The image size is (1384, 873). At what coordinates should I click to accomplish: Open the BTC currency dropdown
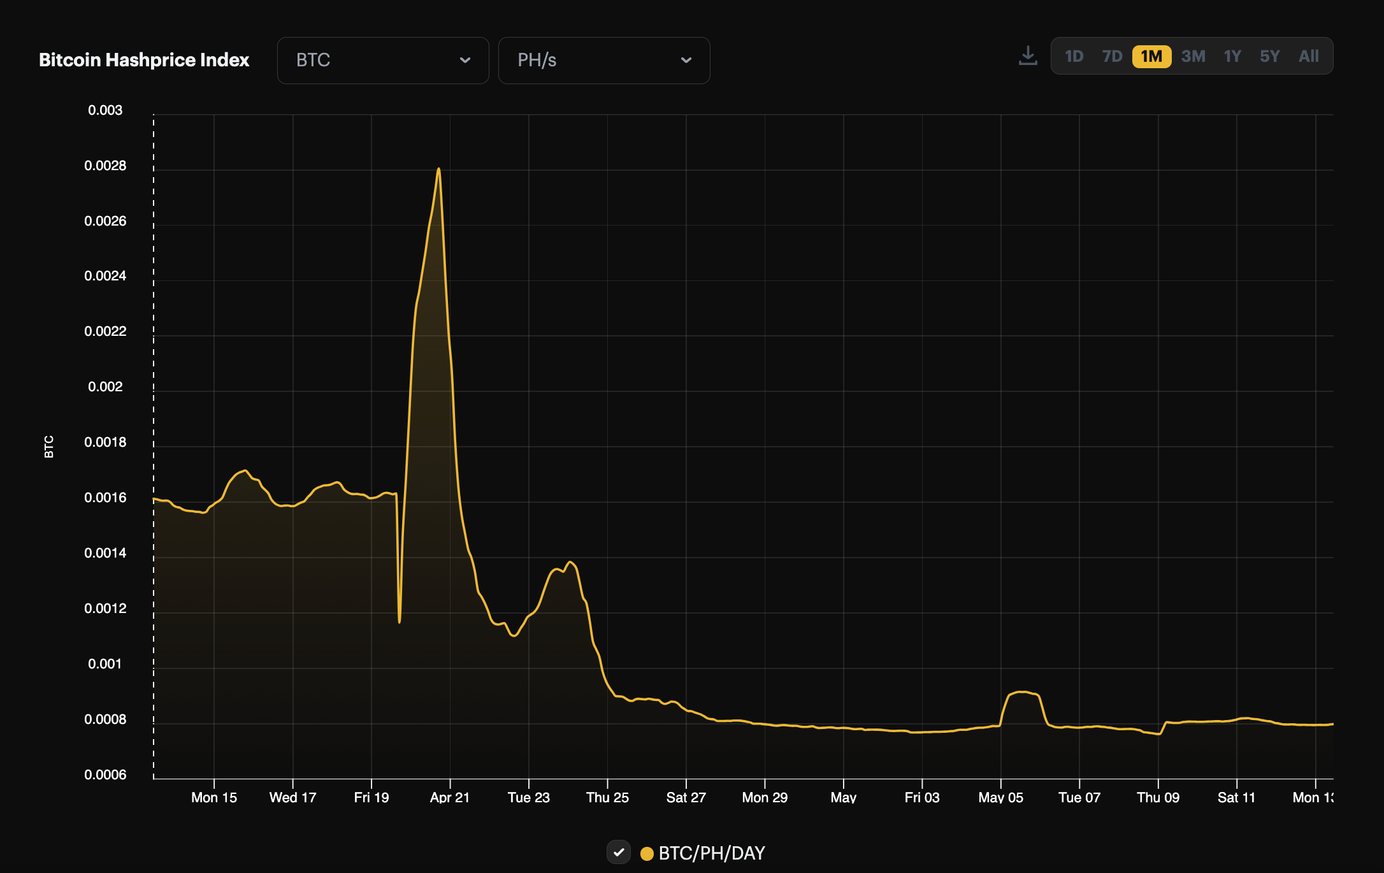click(x=383, y=60)
